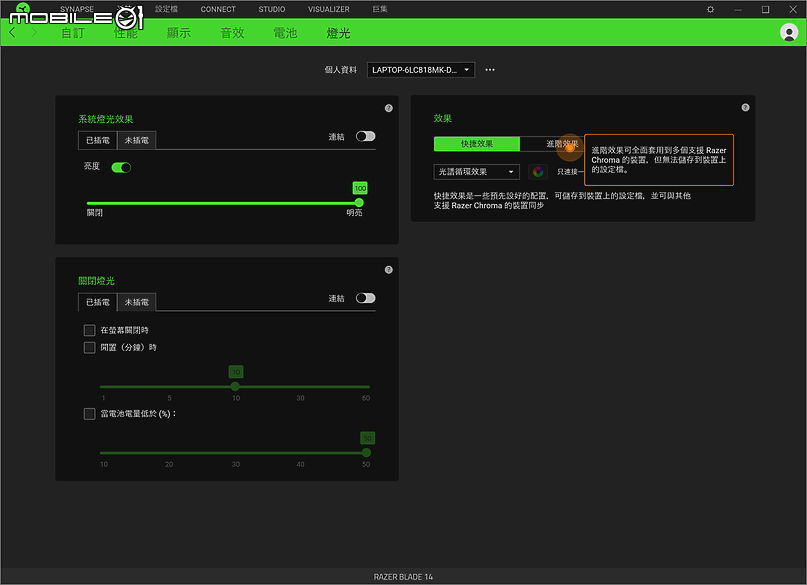The image size is (807, 585).
Task: Open the STUDIO top menu
Action: point(272,9)
